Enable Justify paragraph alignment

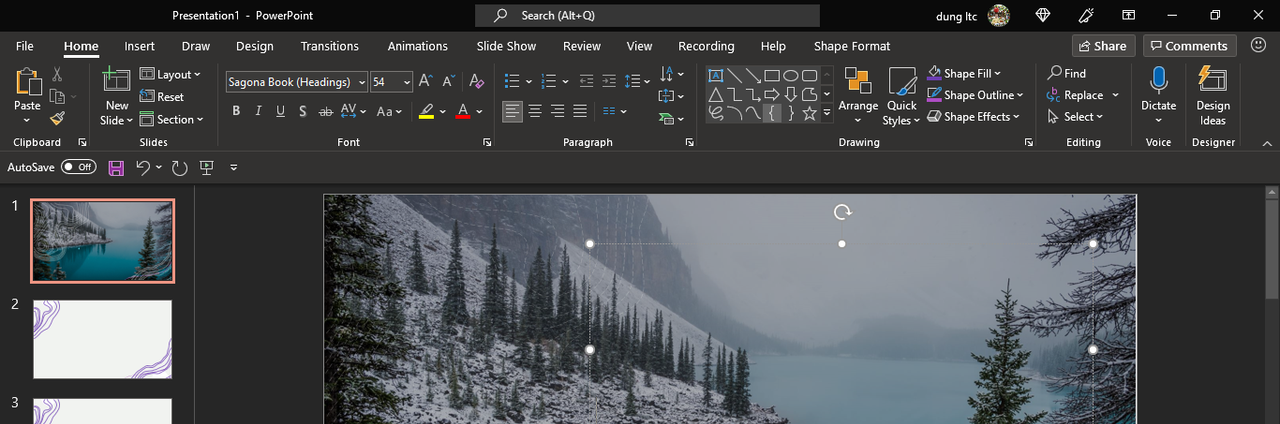(x=579, y=111)
